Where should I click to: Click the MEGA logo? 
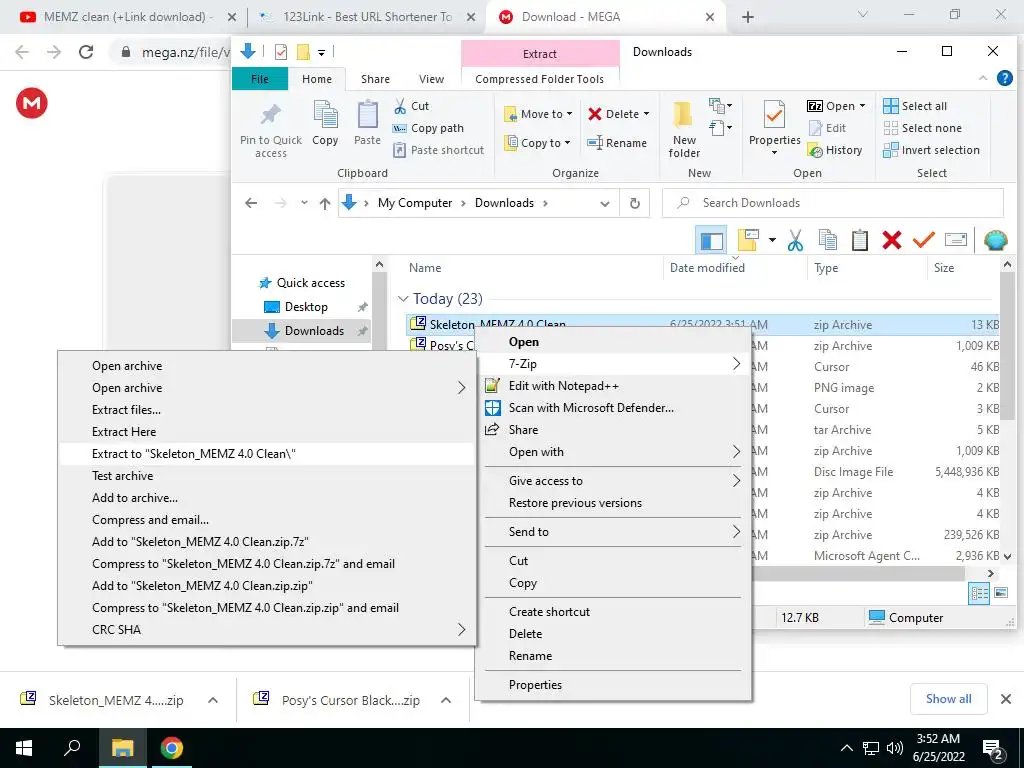click(x=32, y=103)
